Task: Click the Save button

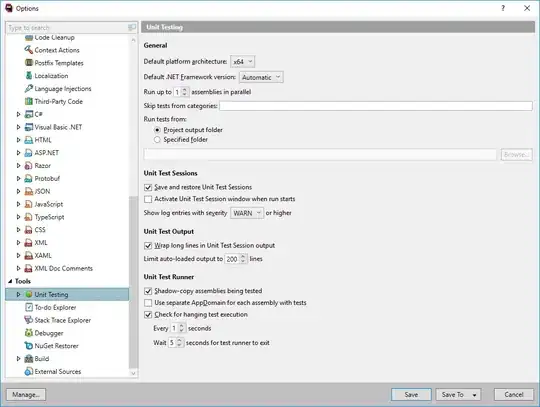Action: (411, 395)
